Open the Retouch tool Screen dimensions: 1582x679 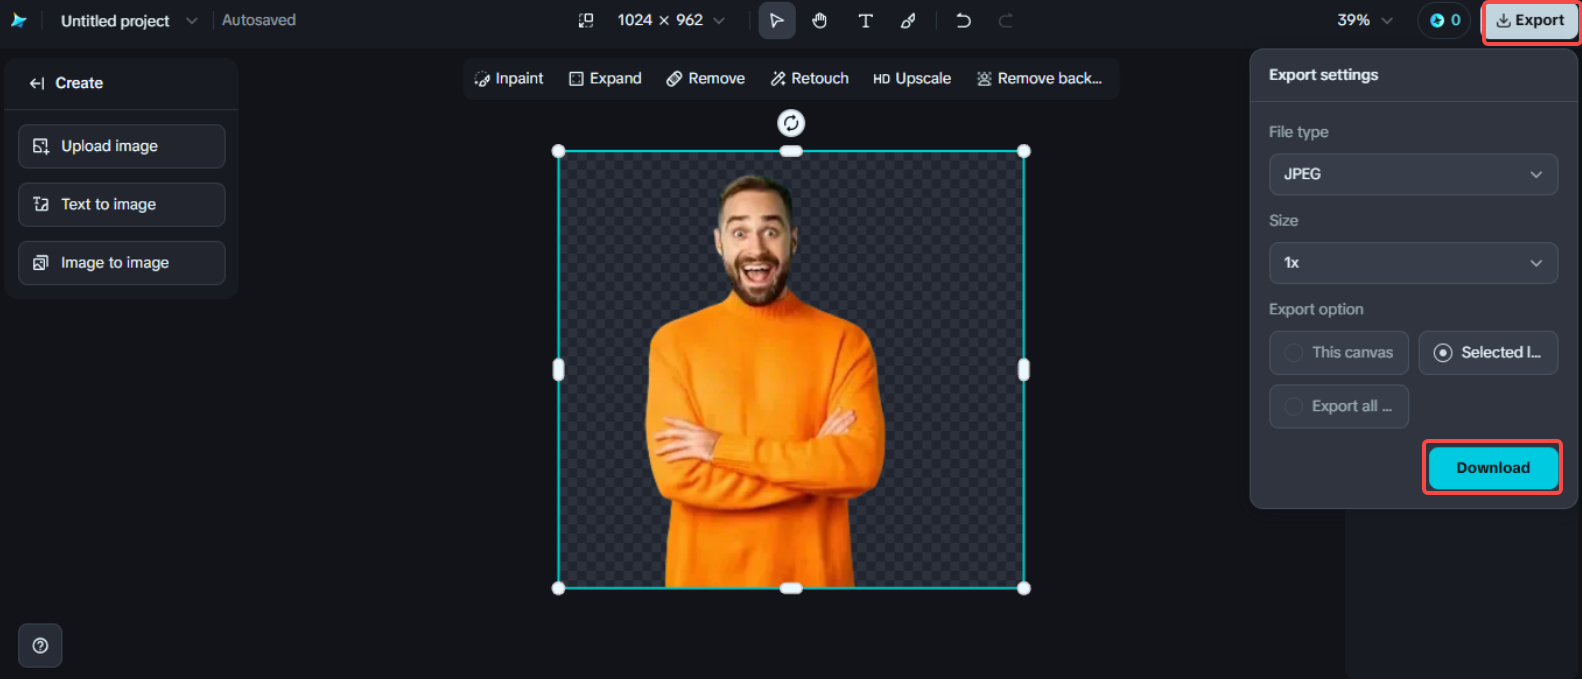[810, 78]
